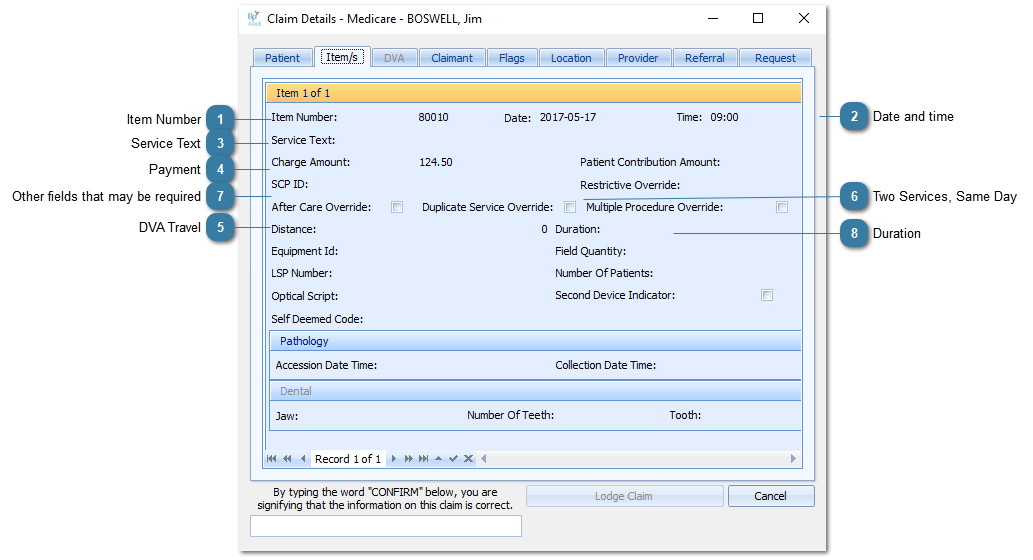Viewport: 1033px width, 560px height.
Task: Click the Number Of Teeth label
Action: click(511, 415)
